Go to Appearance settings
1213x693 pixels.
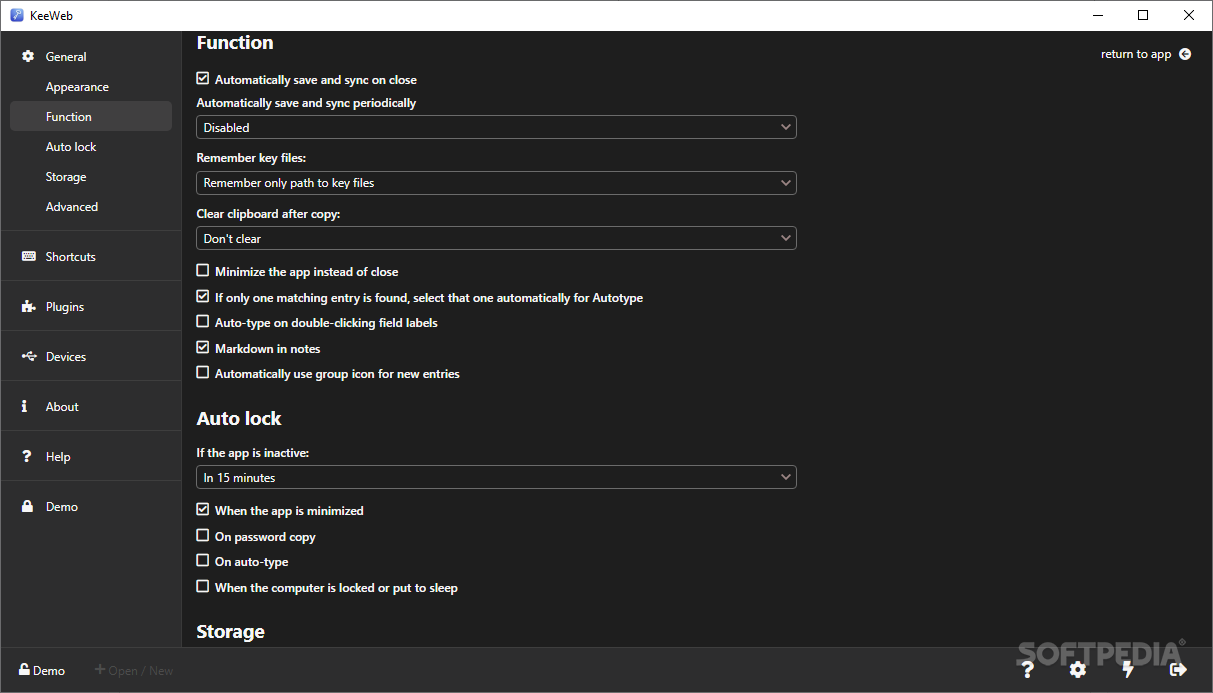[91, 87]
